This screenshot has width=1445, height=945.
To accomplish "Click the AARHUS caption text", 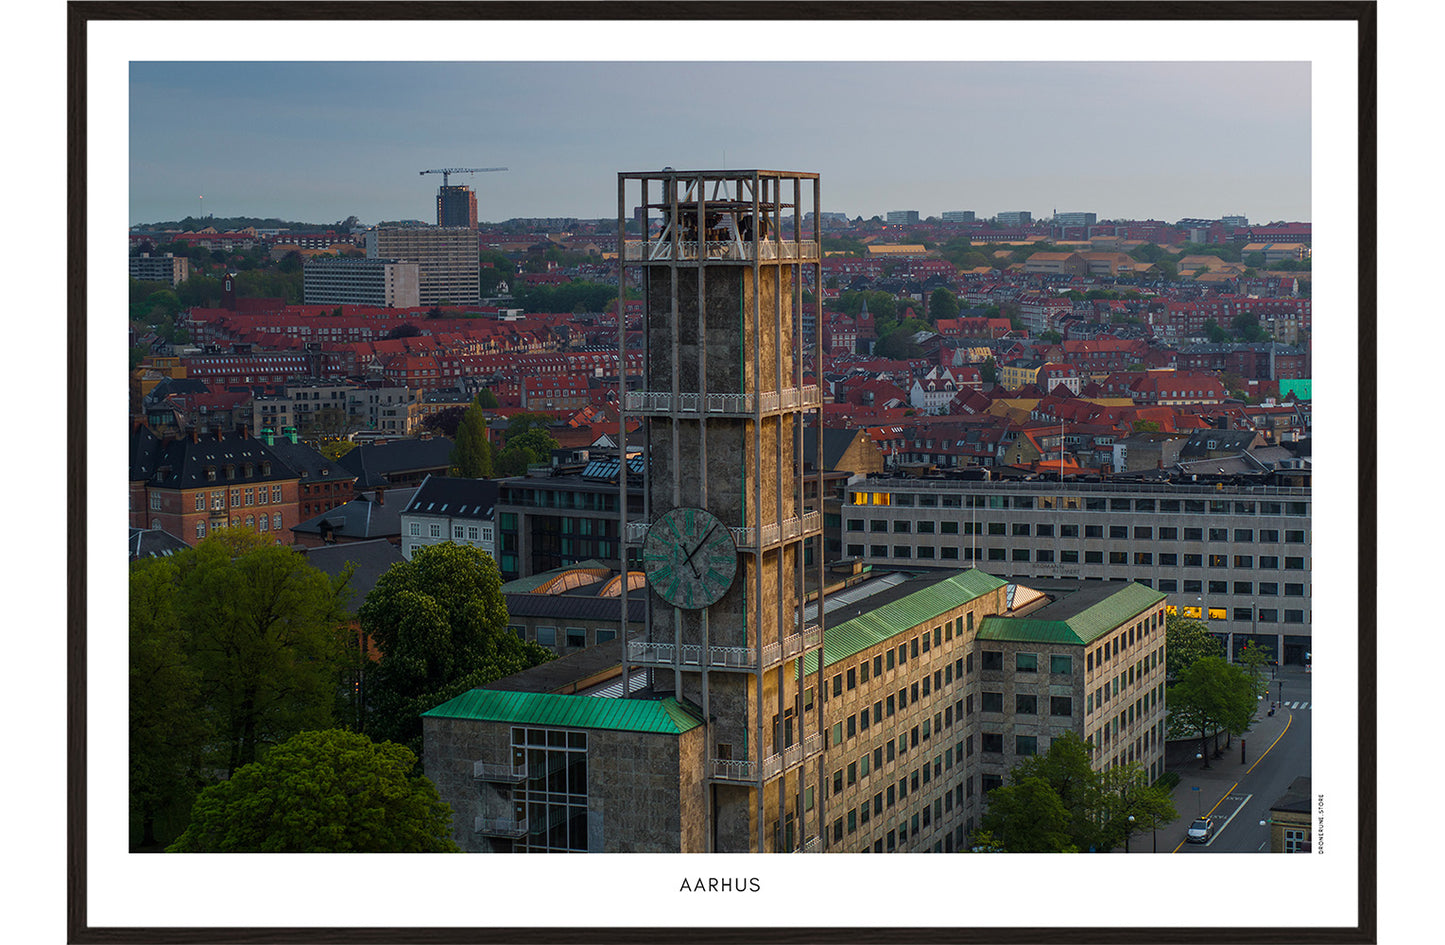I will [722, 885].
